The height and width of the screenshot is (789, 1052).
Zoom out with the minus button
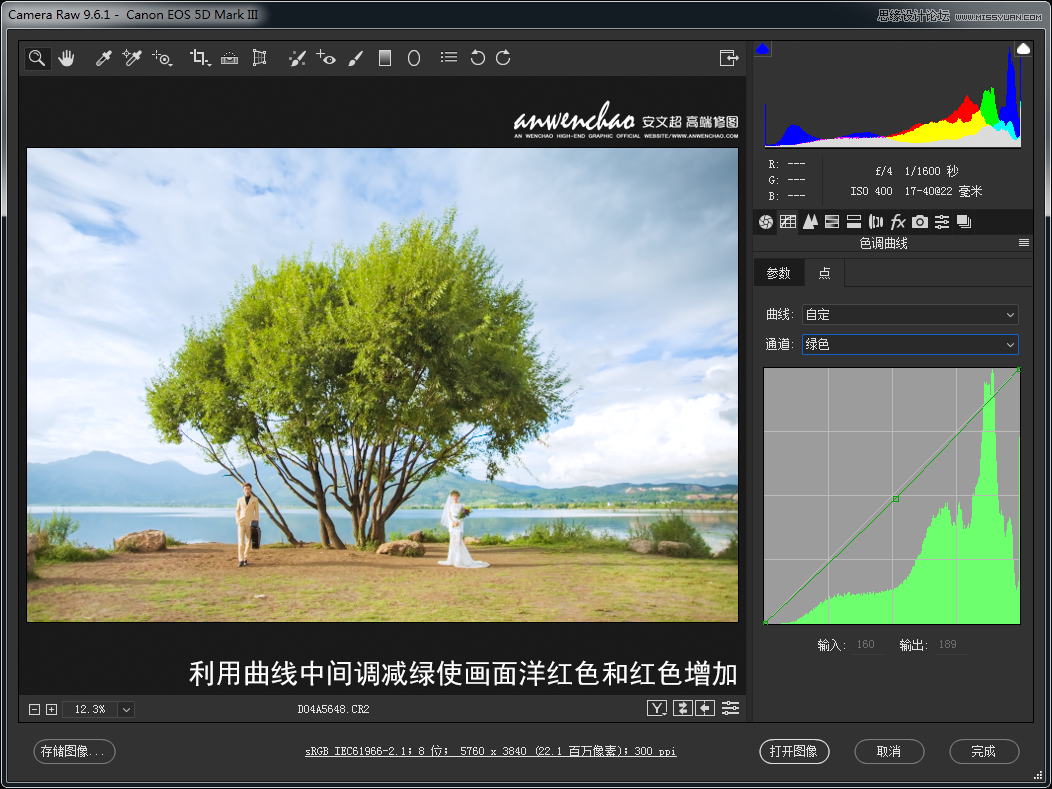point(34,709)
